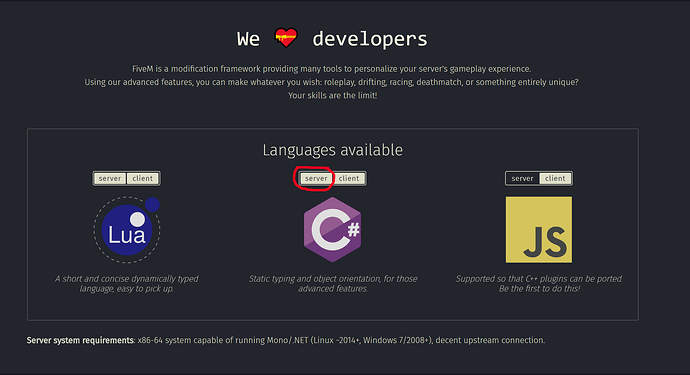Toggle the client badge above Lua
The image size is (690, 375).
[x=143, y=178]
